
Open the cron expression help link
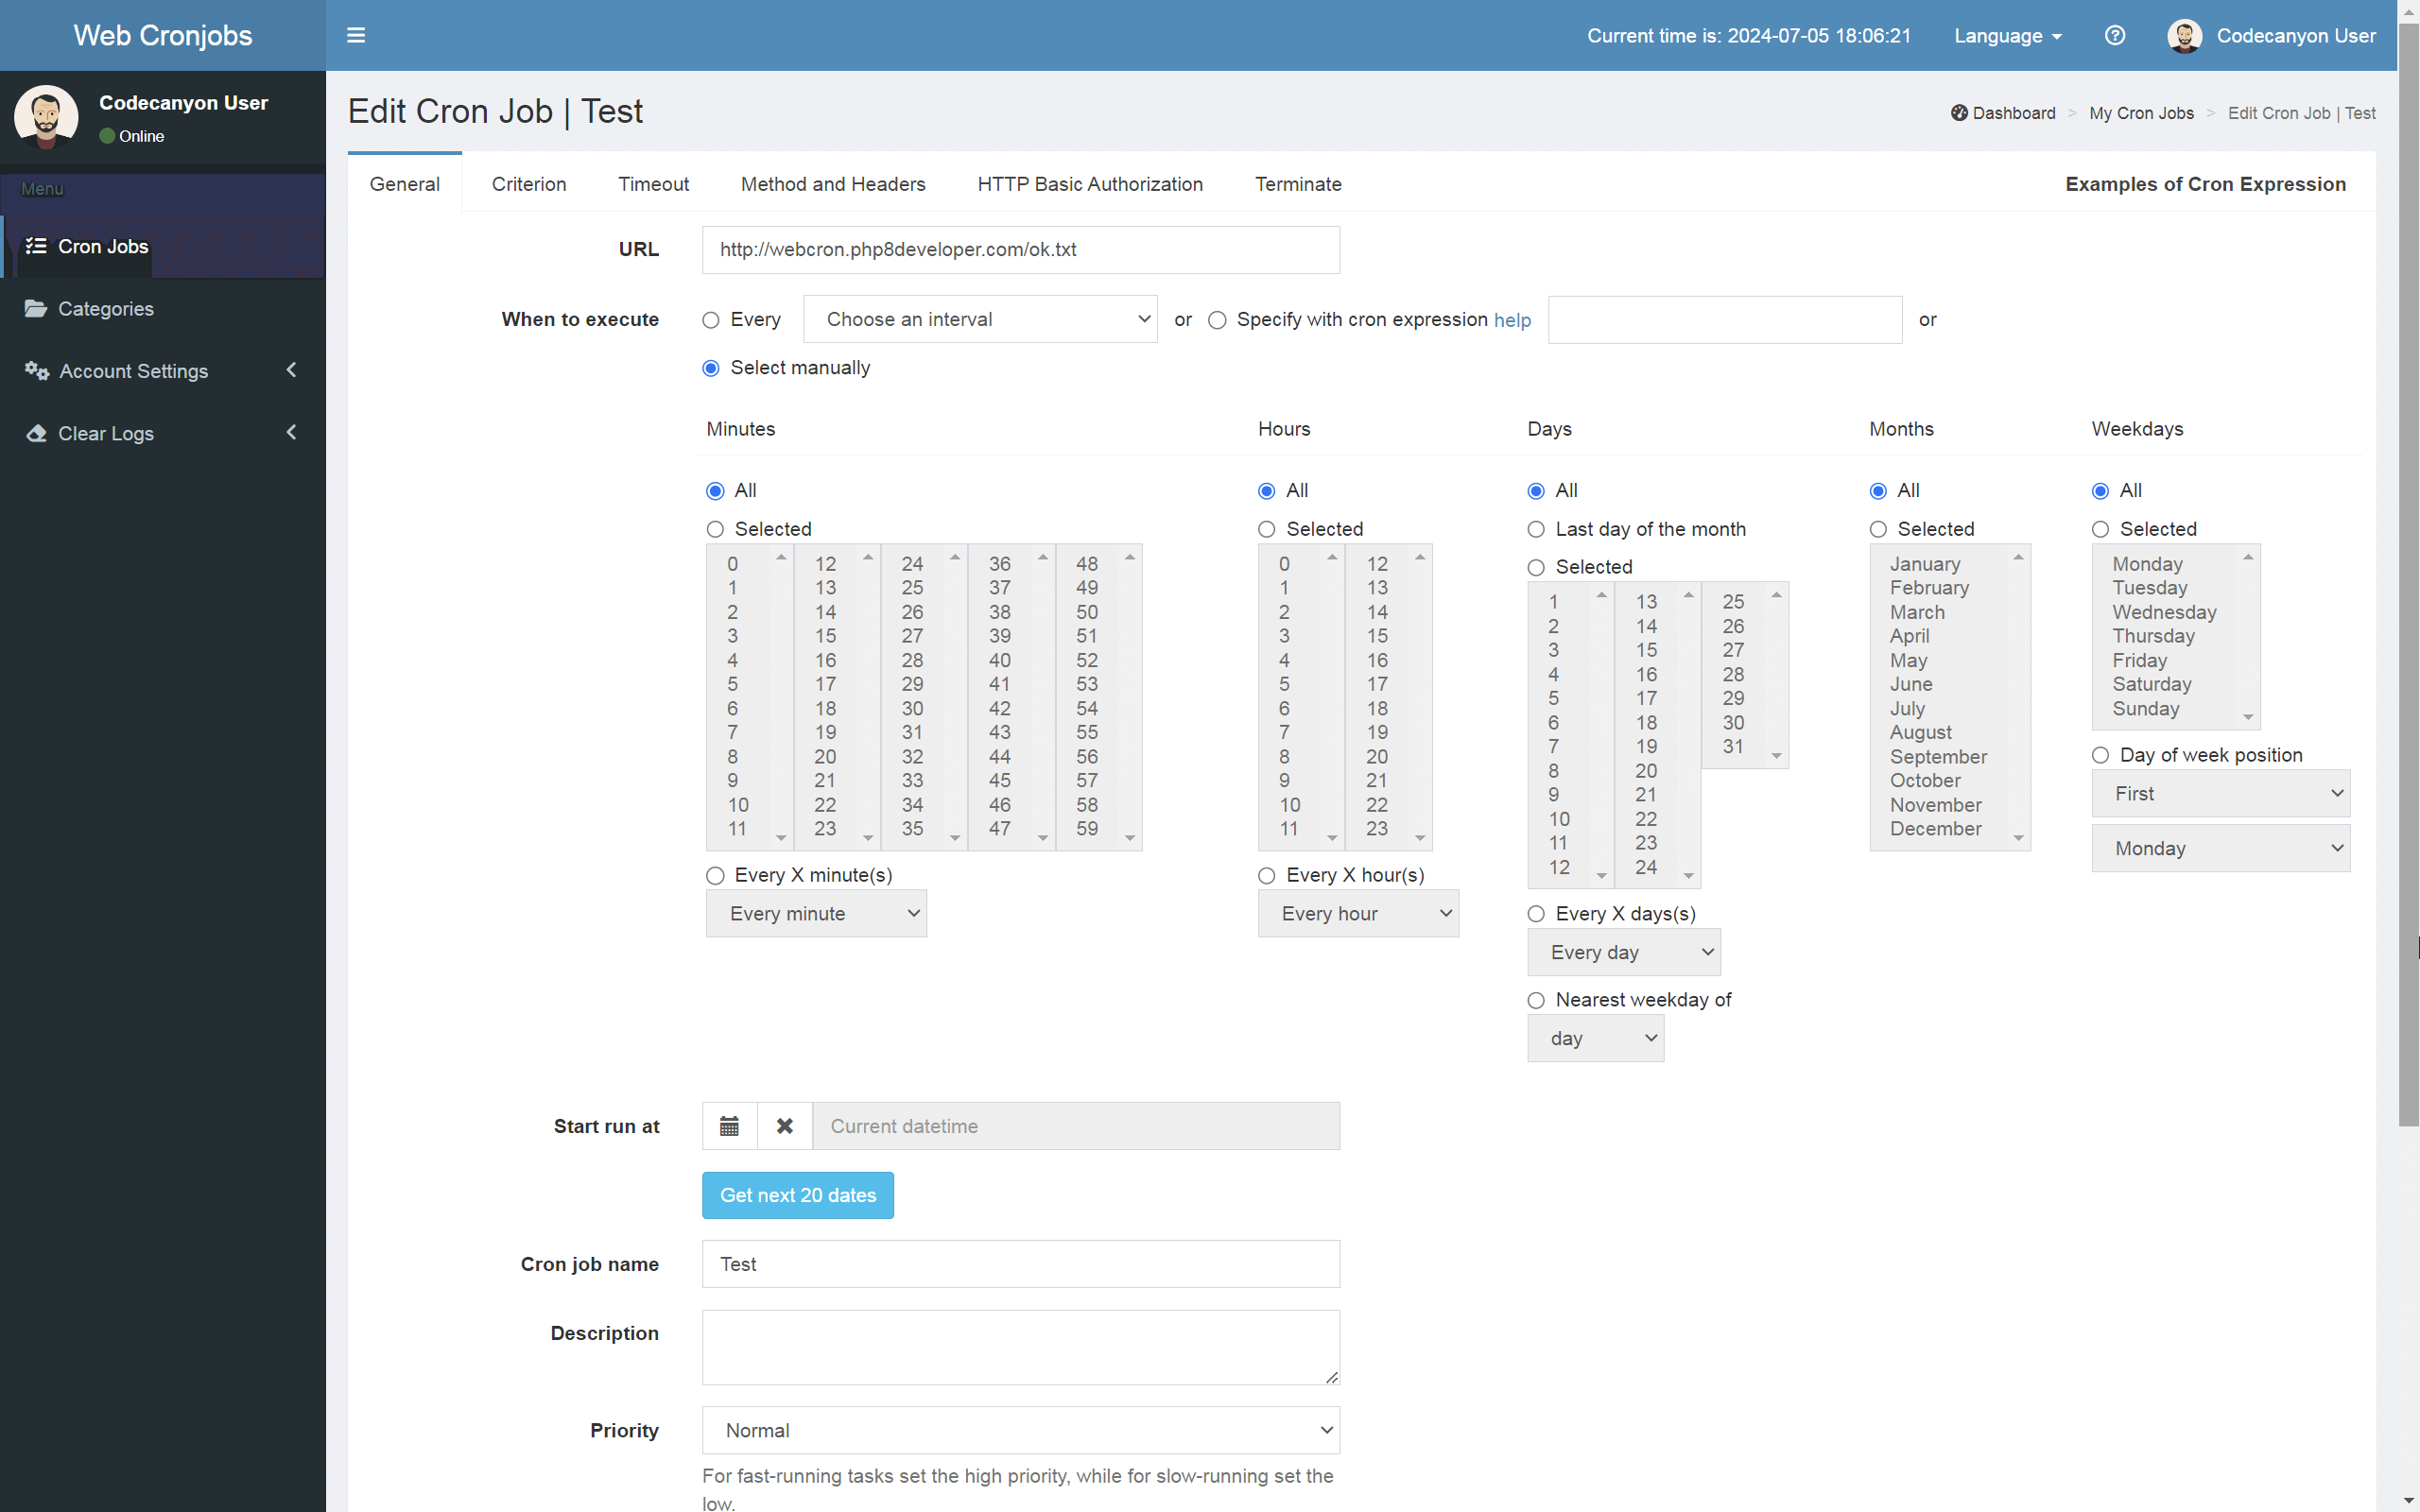click(x=1512, y=319)
